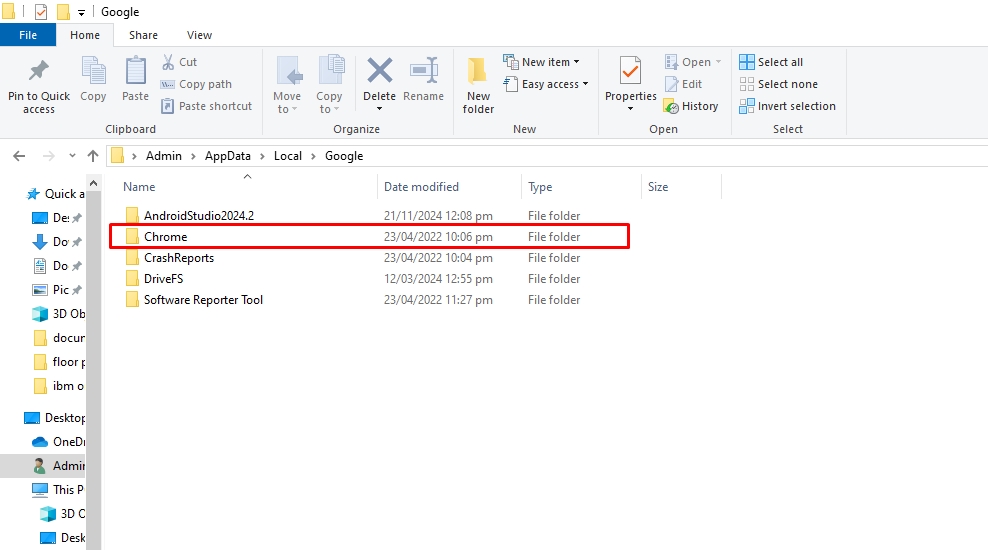Open Quick access in navigation pane
This screenshot has width=988, height=550.
point(55,193)
